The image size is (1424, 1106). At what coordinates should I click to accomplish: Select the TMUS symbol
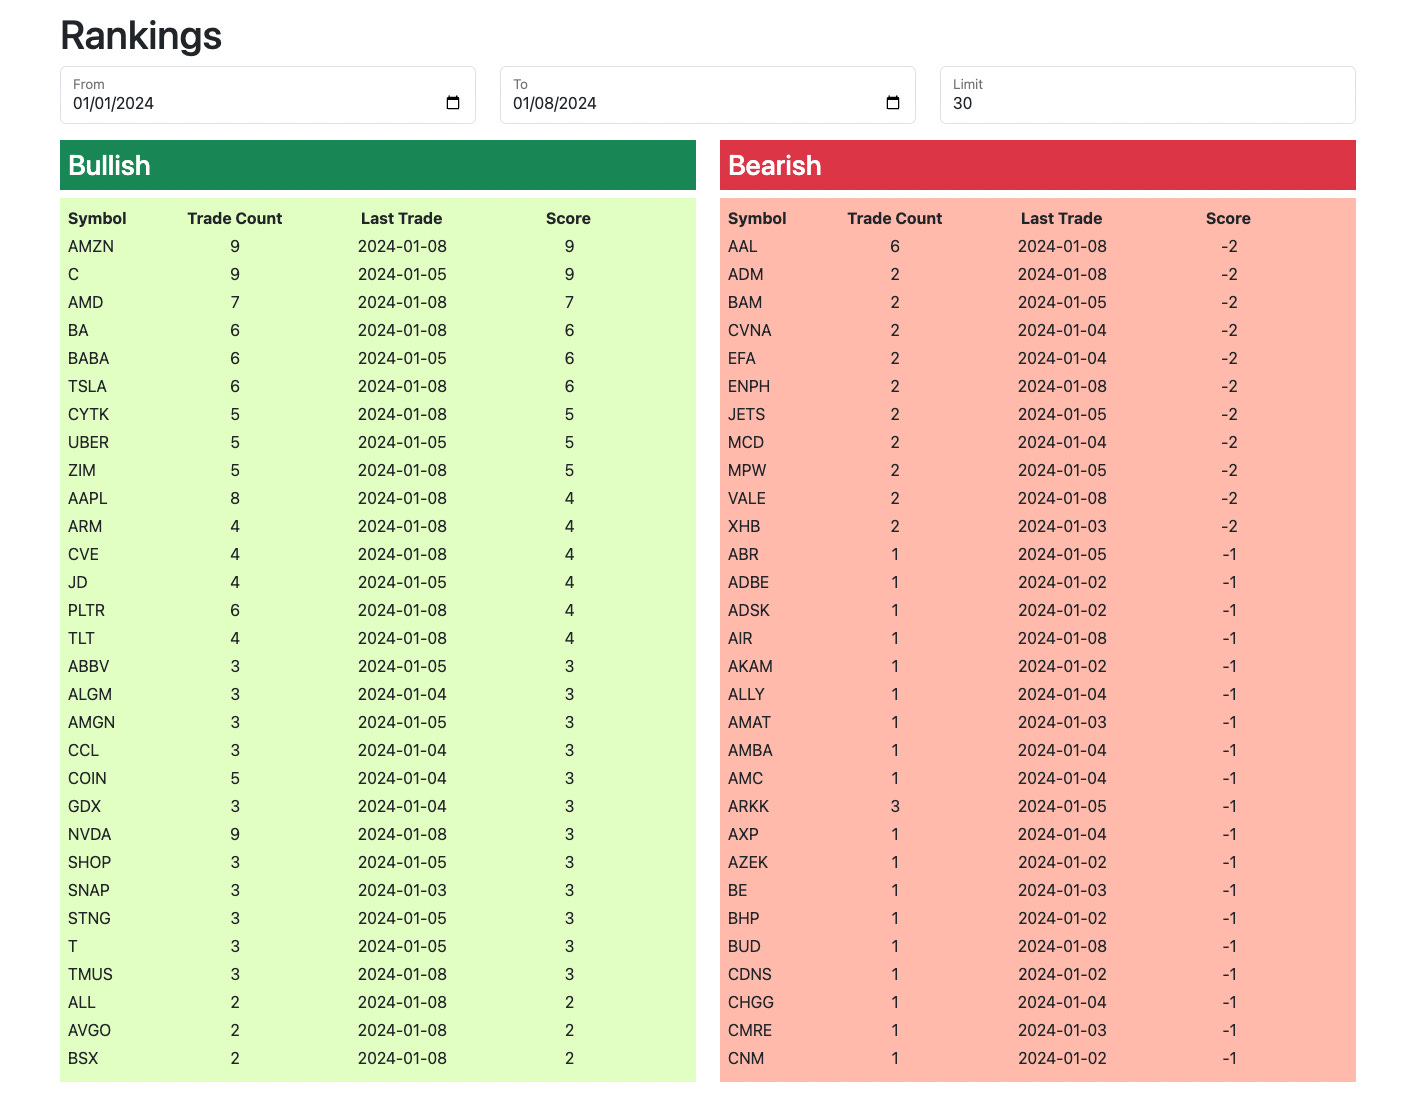(x=90, y=974)
